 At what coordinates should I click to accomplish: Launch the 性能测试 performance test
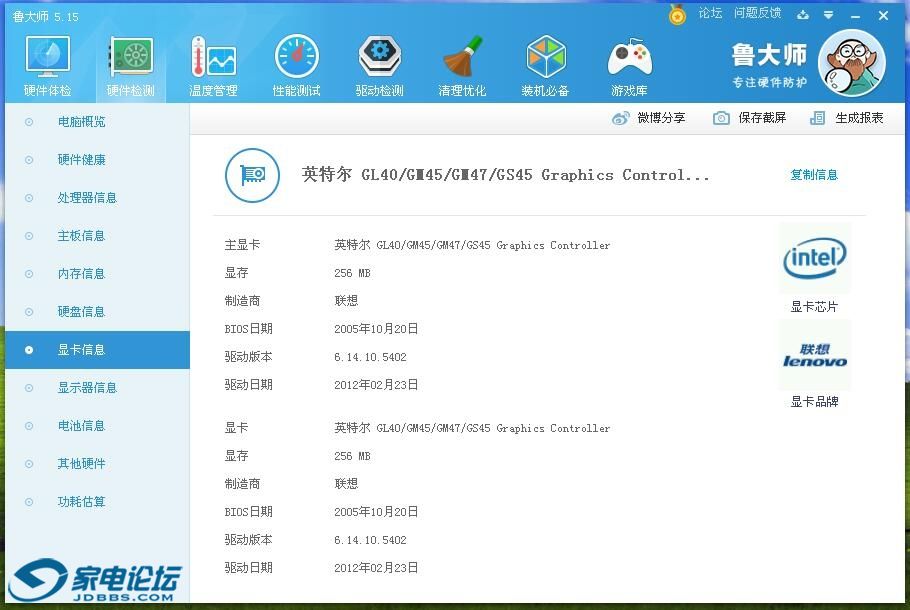[x=296, y=63]
